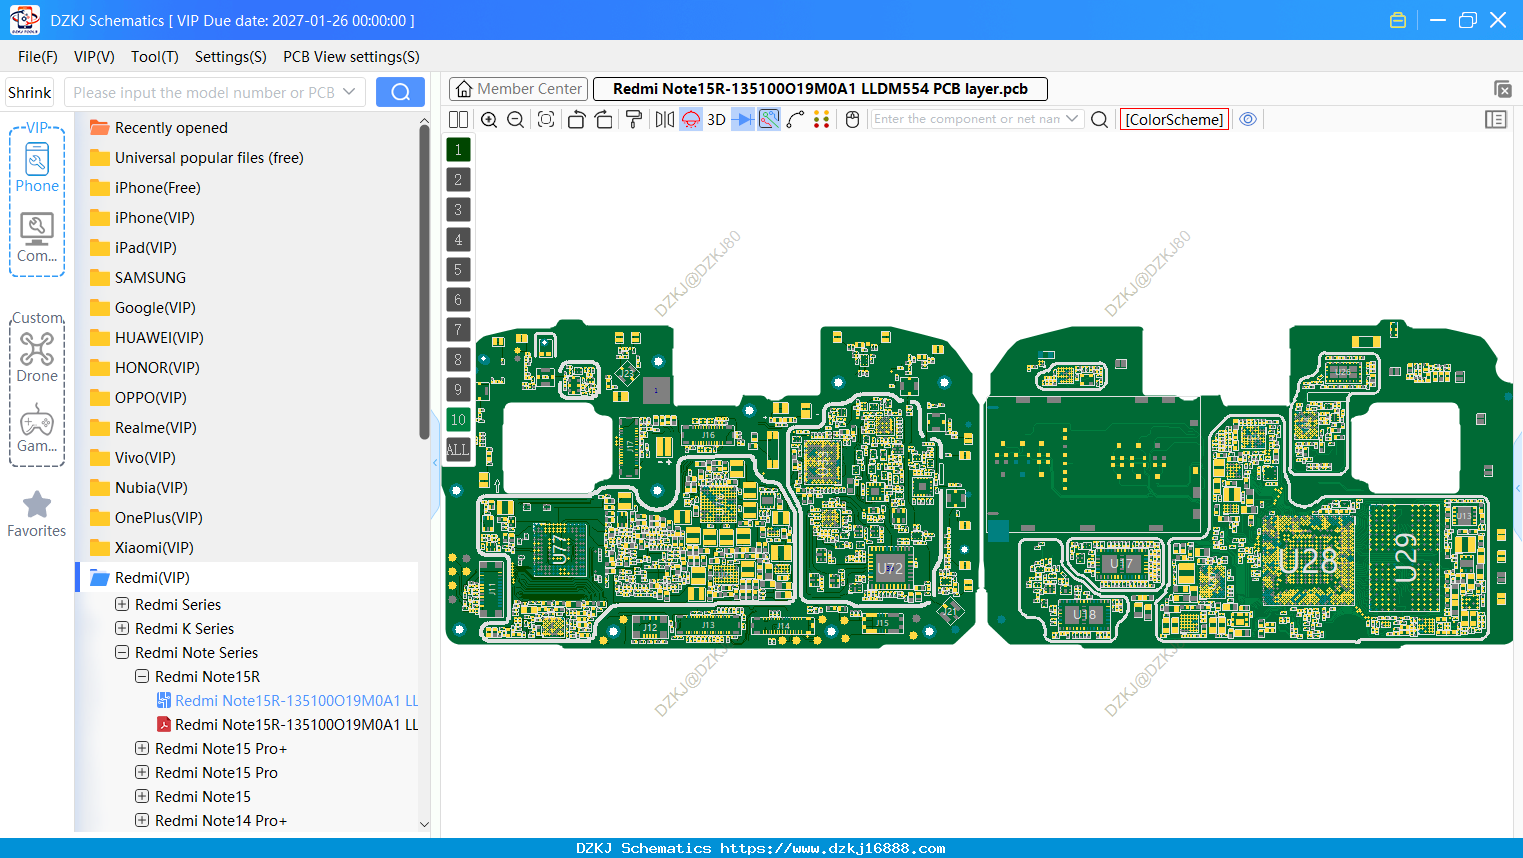Collapse the Redmi Note15R node
Screen dimensions: 1523x858
[x=142, y=676]
